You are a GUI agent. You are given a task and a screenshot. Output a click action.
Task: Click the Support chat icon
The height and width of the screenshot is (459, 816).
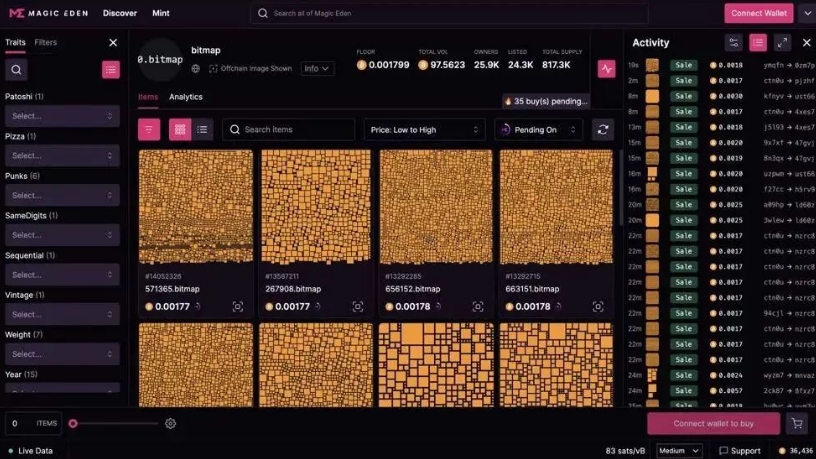click(723, 451)
